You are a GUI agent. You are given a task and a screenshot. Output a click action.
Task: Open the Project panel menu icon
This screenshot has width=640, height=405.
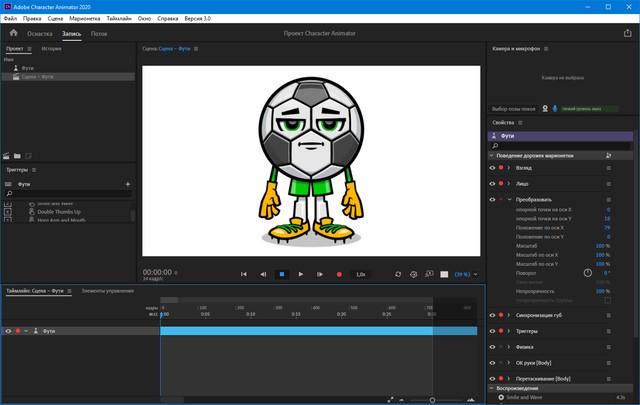point(29,49)
